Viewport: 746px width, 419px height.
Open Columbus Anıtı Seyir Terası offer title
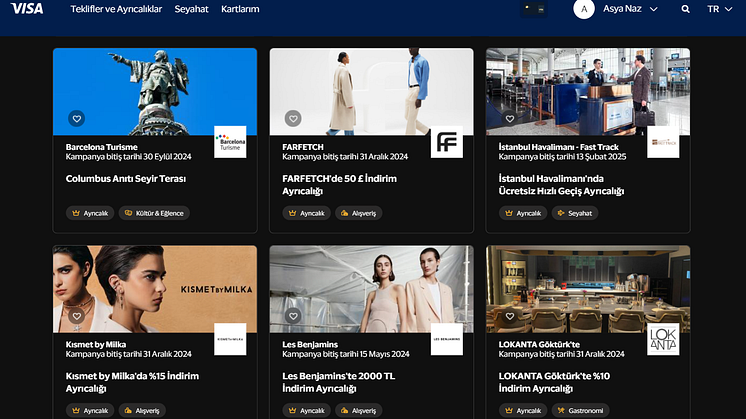(126, 179)
